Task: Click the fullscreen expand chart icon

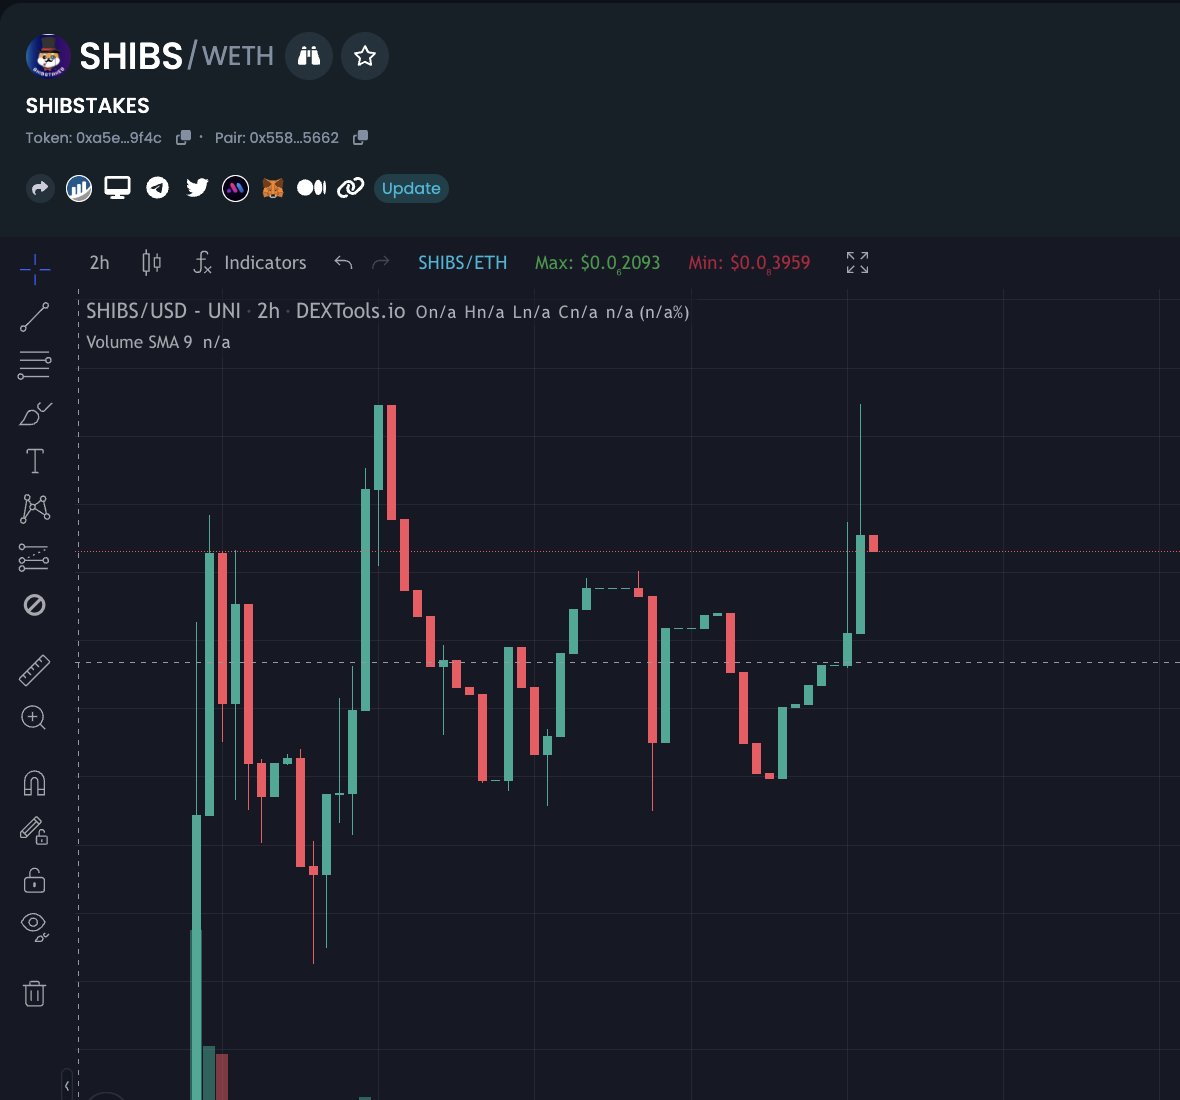Action: click(857, 263)
